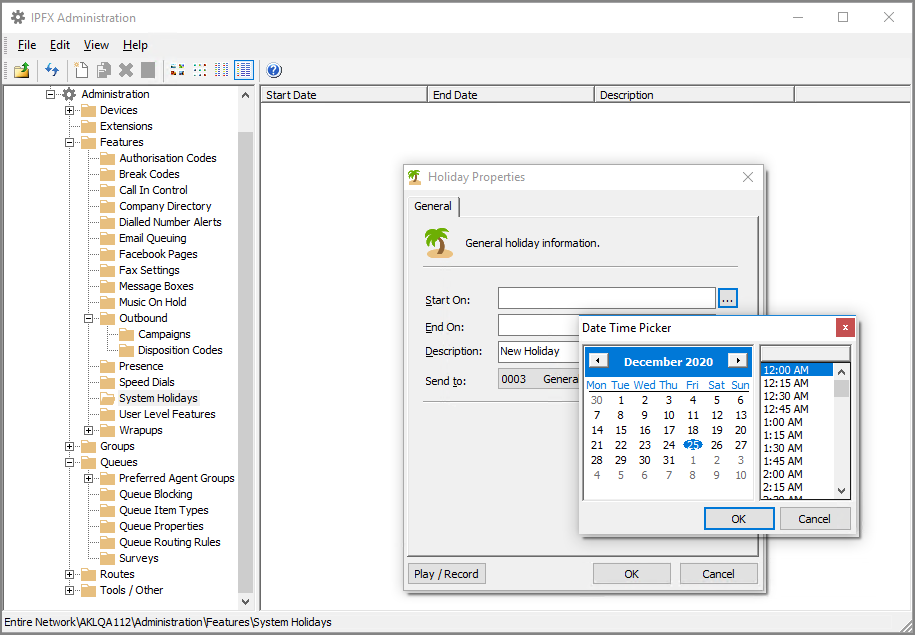Screen dimensions: 915x635
Task: Expand the Groups tree node
Action: pyautogui.click(x=69, y=446)
